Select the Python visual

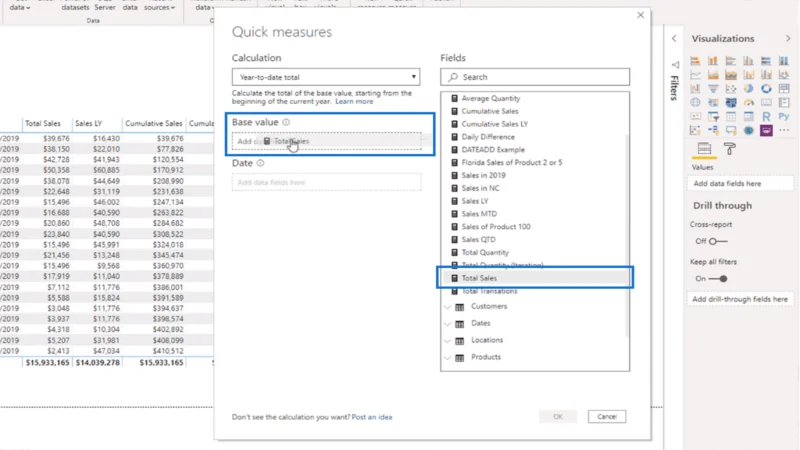784,116
